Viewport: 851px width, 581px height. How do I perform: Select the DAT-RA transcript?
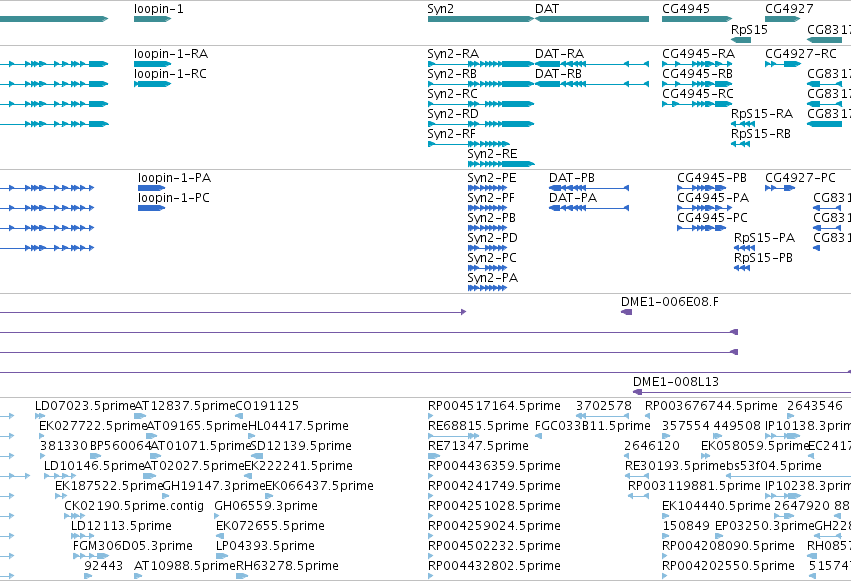point(592,64)
